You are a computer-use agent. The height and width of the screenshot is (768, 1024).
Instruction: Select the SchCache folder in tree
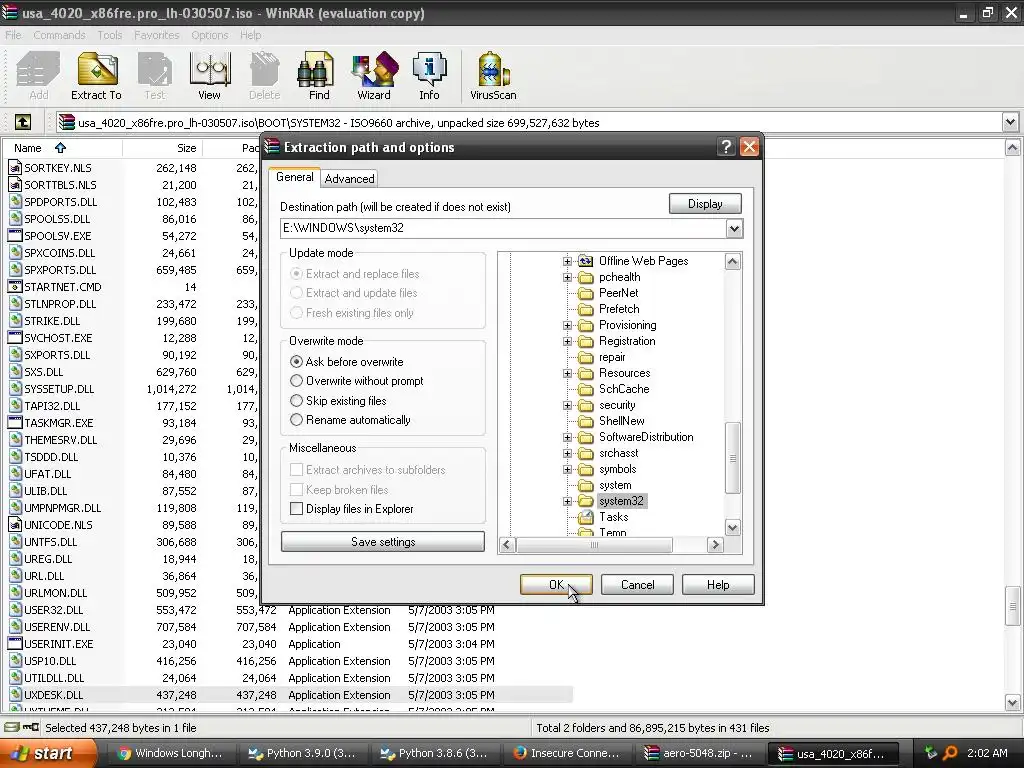pyautogui.click(x=624, y=389)
